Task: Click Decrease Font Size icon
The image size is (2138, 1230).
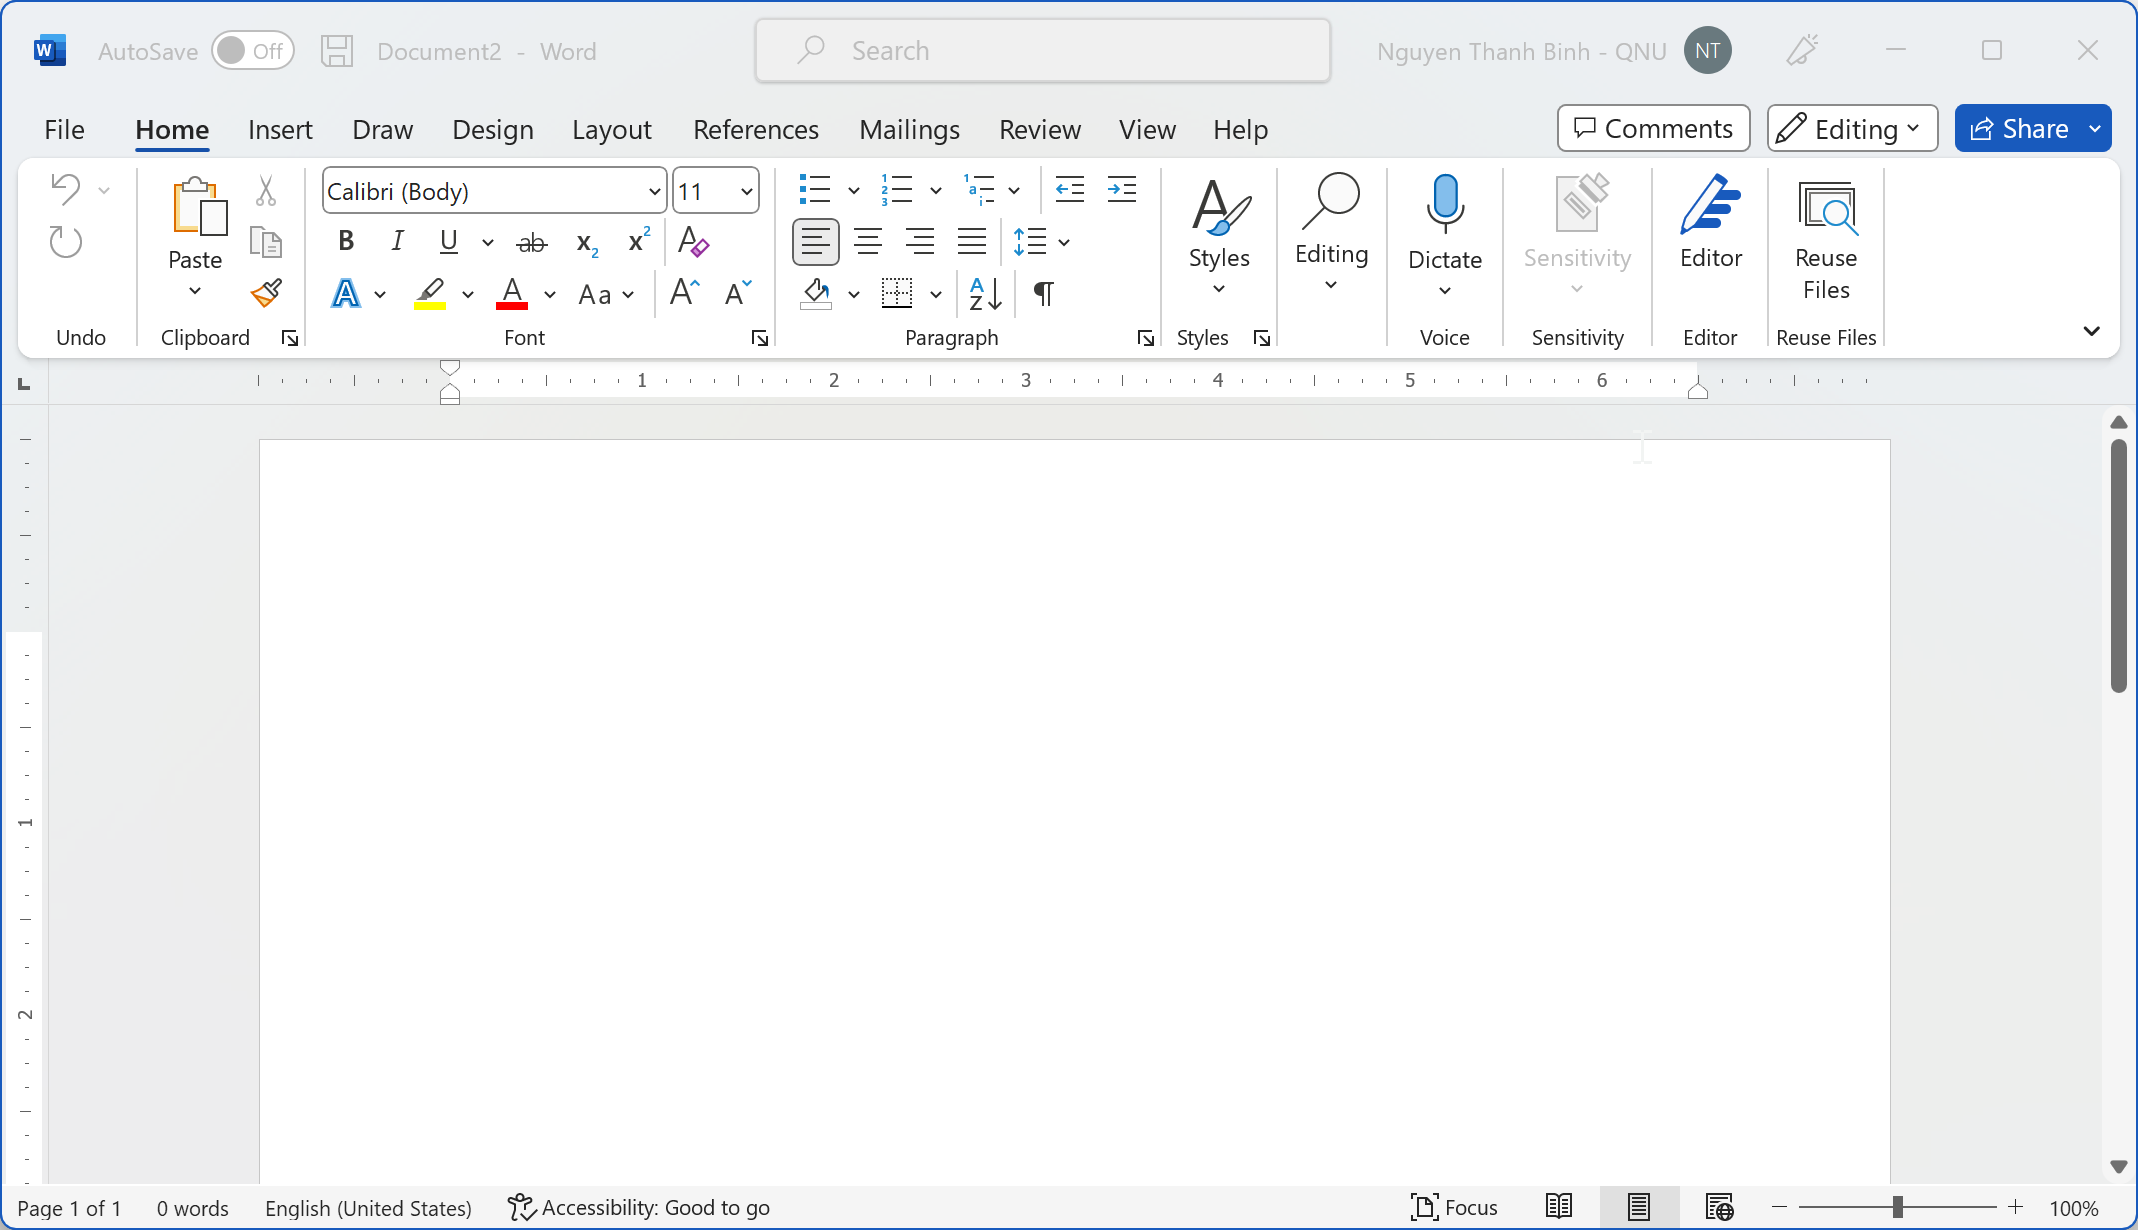Action: tap(738, 293)
